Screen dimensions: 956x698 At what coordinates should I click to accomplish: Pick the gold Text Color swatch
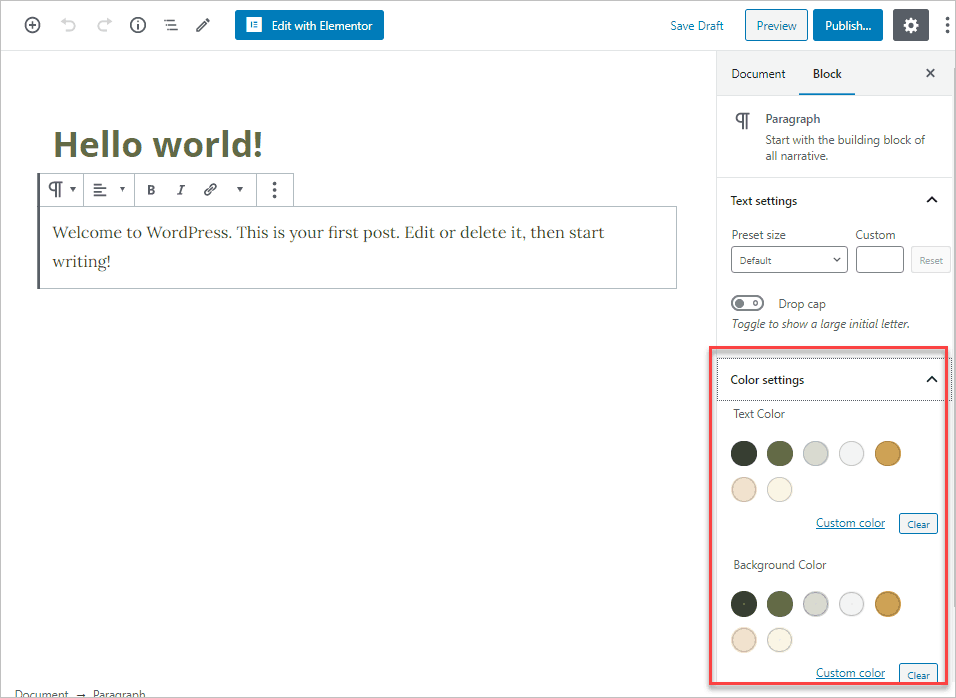(888, 454)
